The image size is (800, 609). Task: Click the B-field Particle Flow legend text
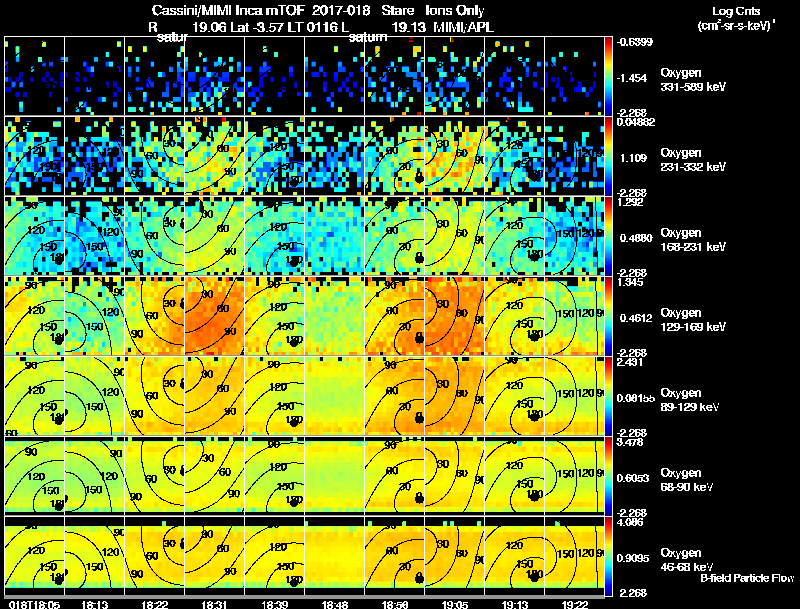(x=747, y=578)
